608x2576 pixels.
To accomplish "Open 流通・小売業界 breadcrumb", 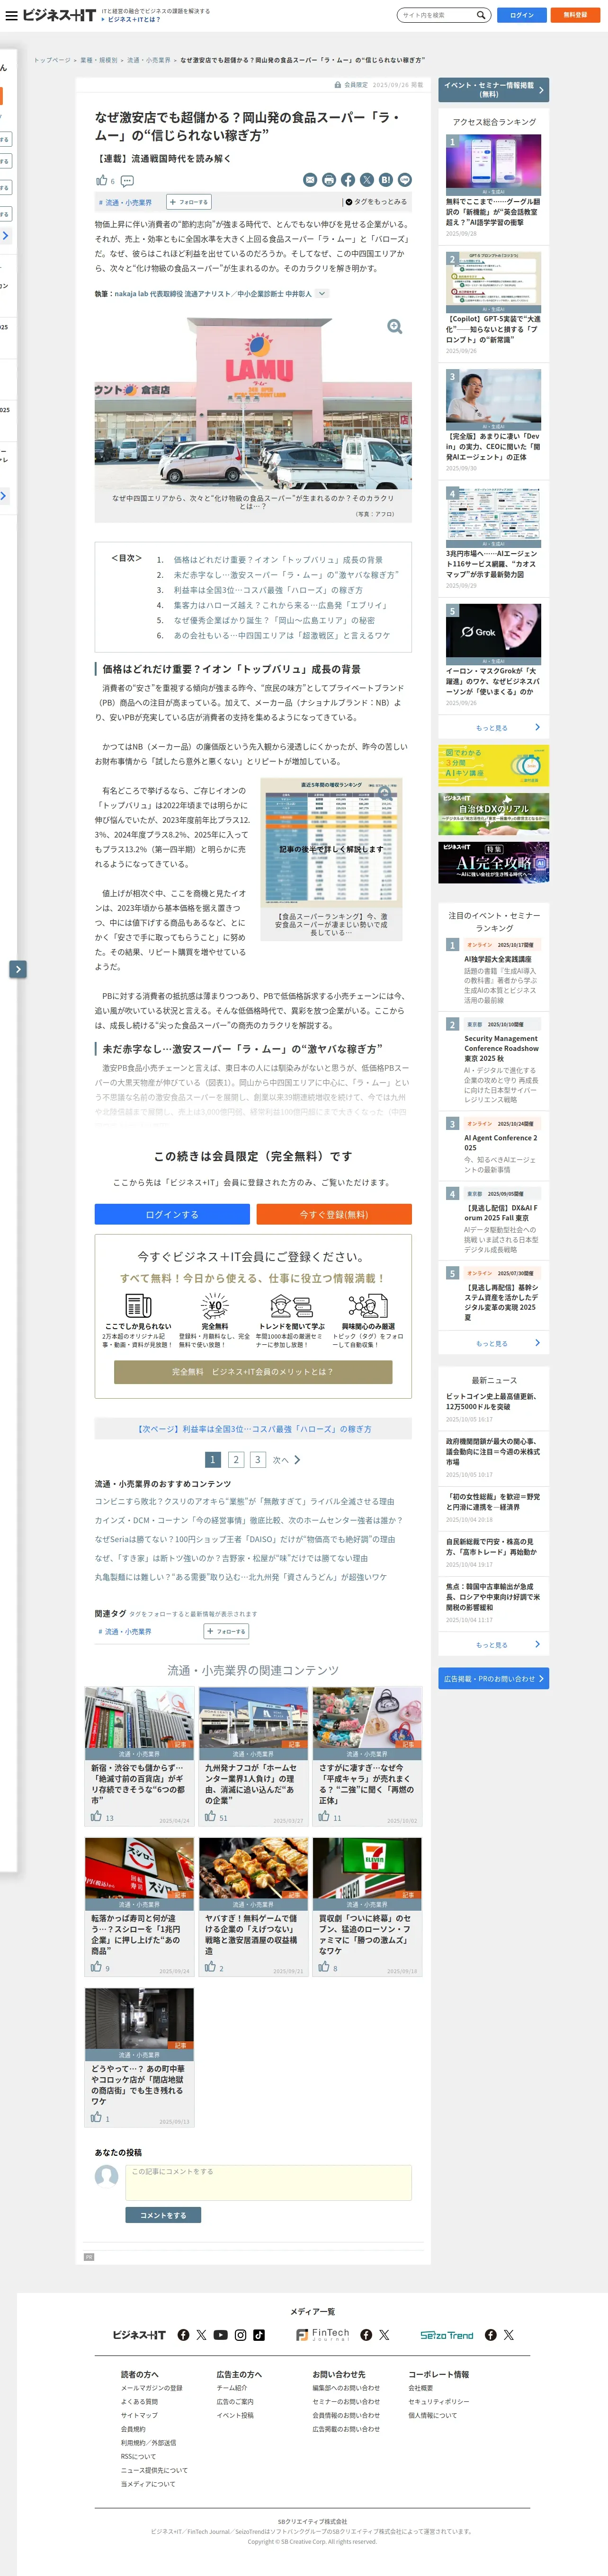I will point(148,60).
